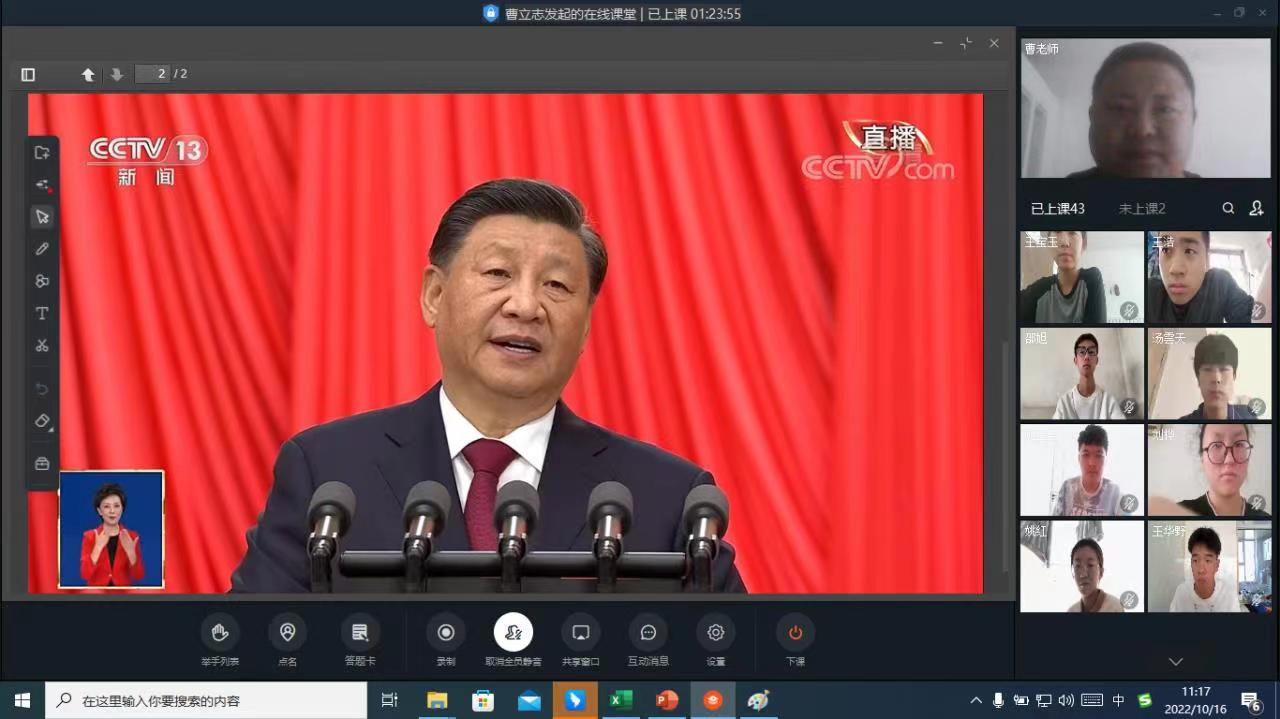This screenshot has width=1280, height=719.
Task: Switch to the 已上课43 tab
Action: click(1057, 208)
